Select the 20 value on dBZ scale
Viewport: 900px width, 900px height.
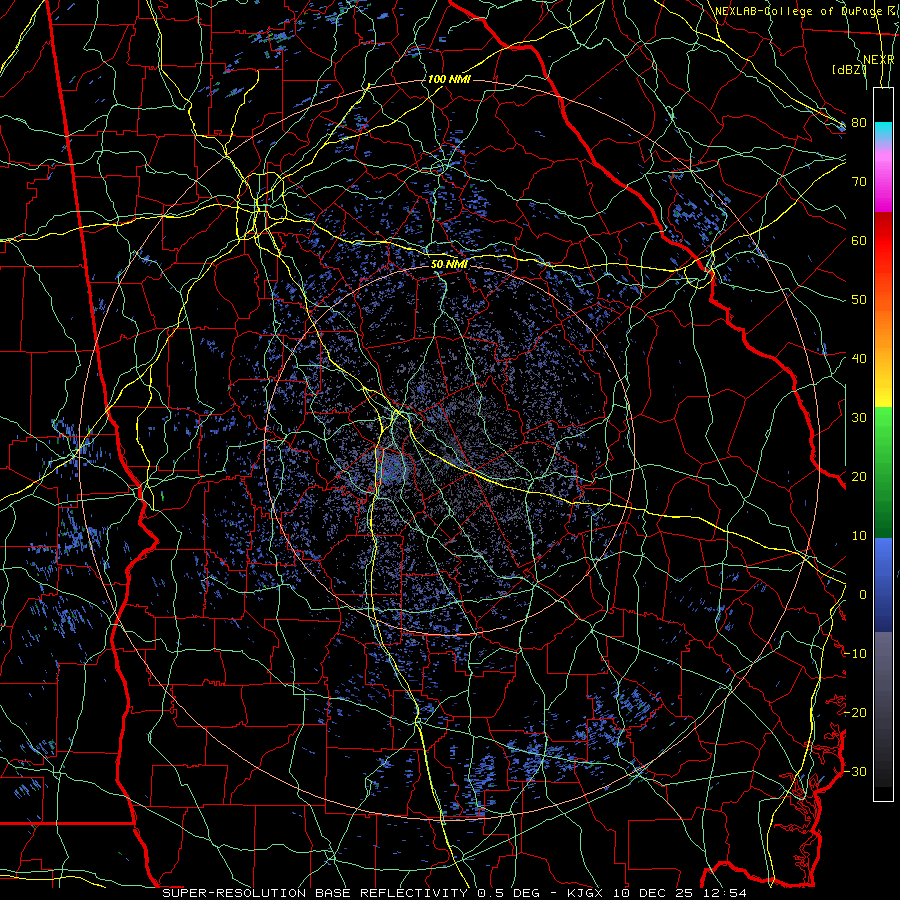859,476
